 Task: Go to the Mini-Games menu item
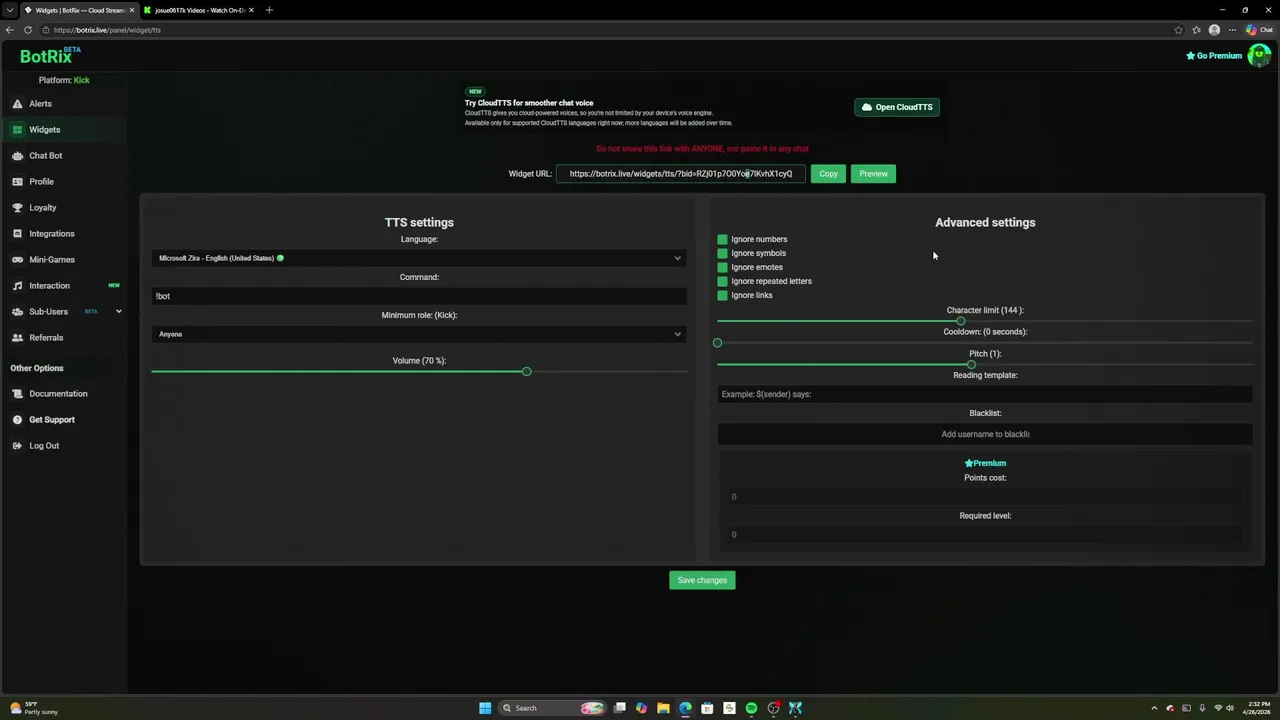(63, 260)
